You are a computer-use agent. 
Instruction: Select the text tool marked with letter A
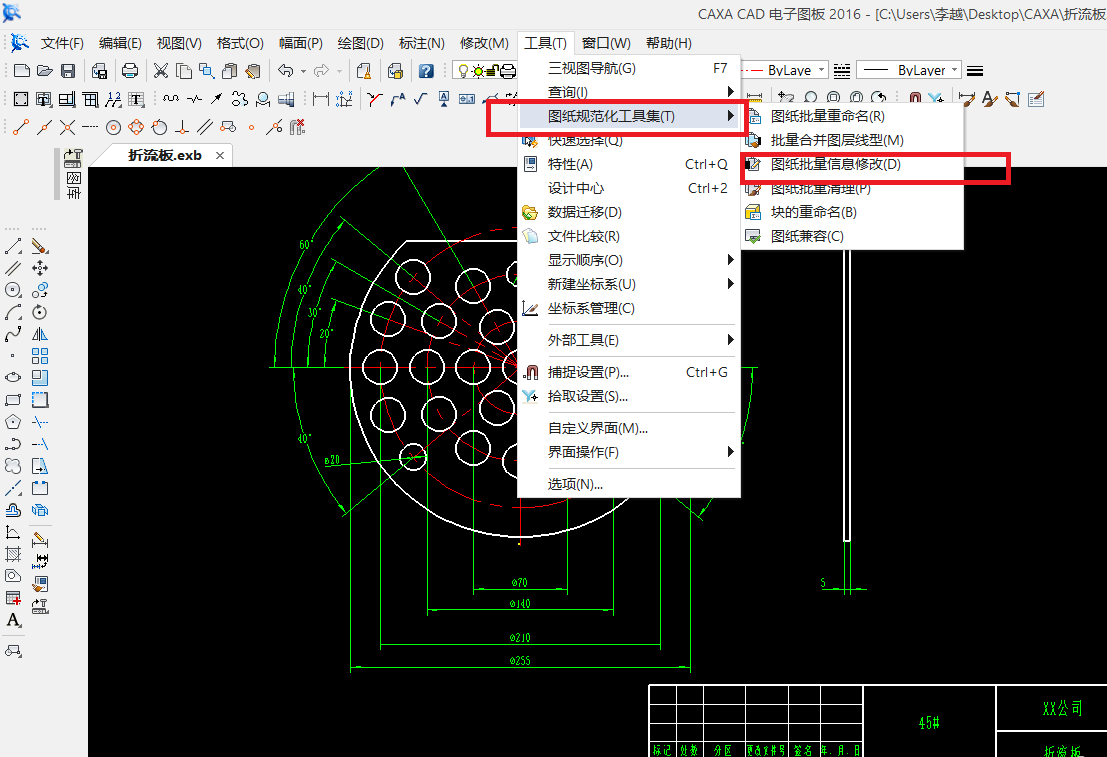pos(15,620)
